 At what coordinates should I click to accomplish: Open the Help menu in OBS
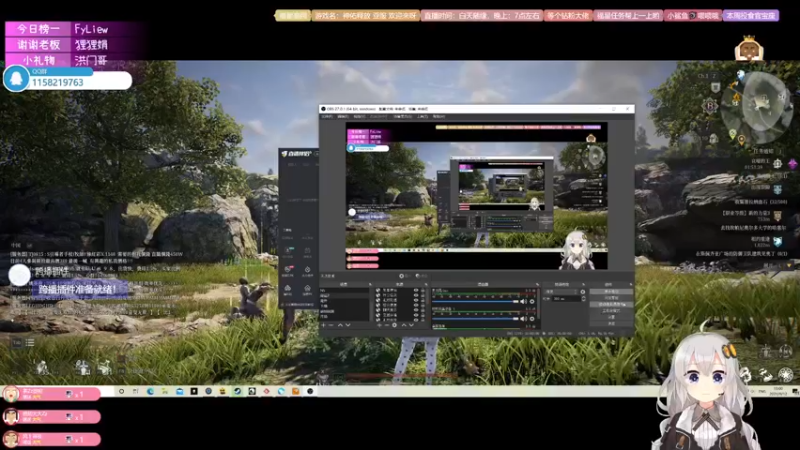point(439,116)
